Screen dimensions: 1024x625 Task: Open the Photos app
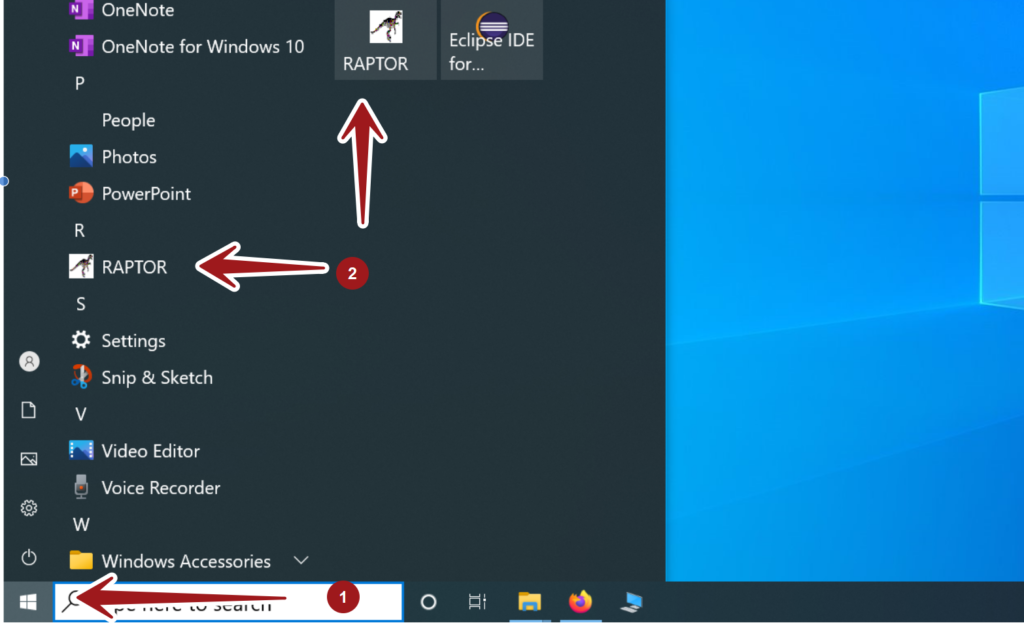point(129,156)
